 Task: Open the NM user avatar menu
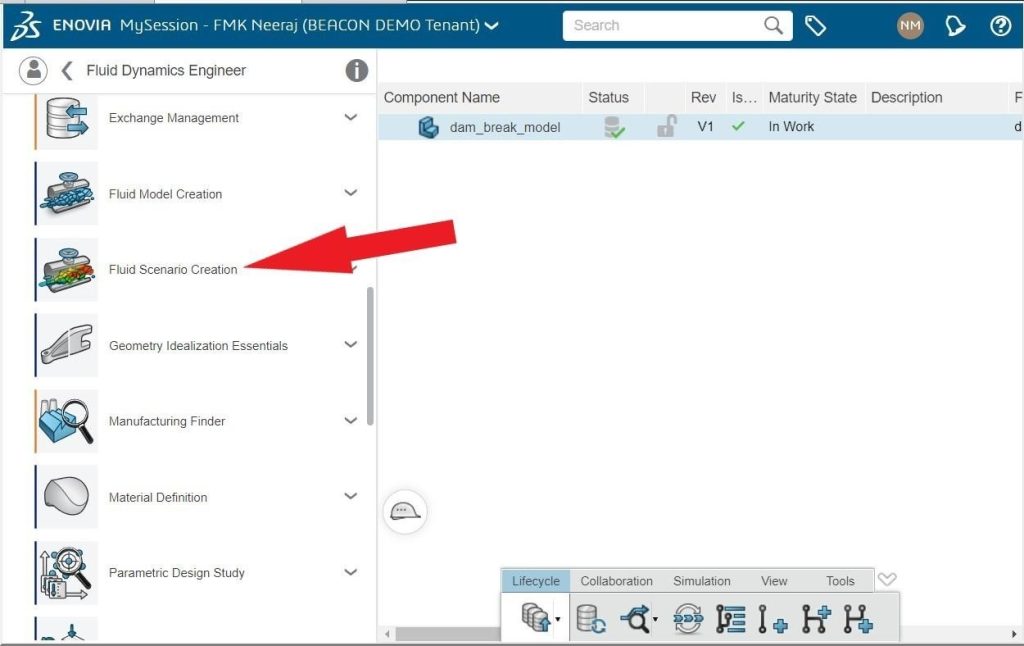pyautogui.click(x=910, y=25)
